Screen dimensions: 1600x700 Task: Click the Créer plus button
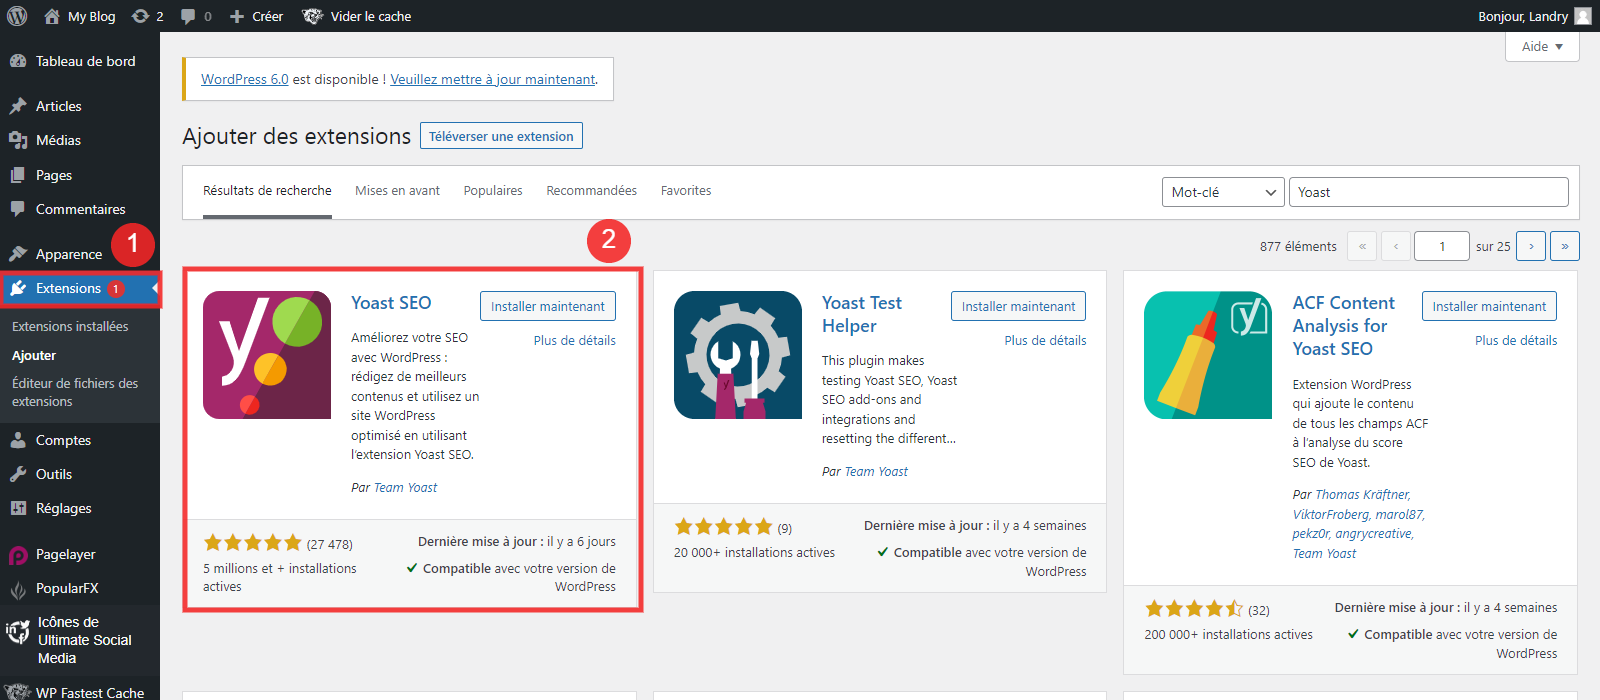tap(256, 16)
